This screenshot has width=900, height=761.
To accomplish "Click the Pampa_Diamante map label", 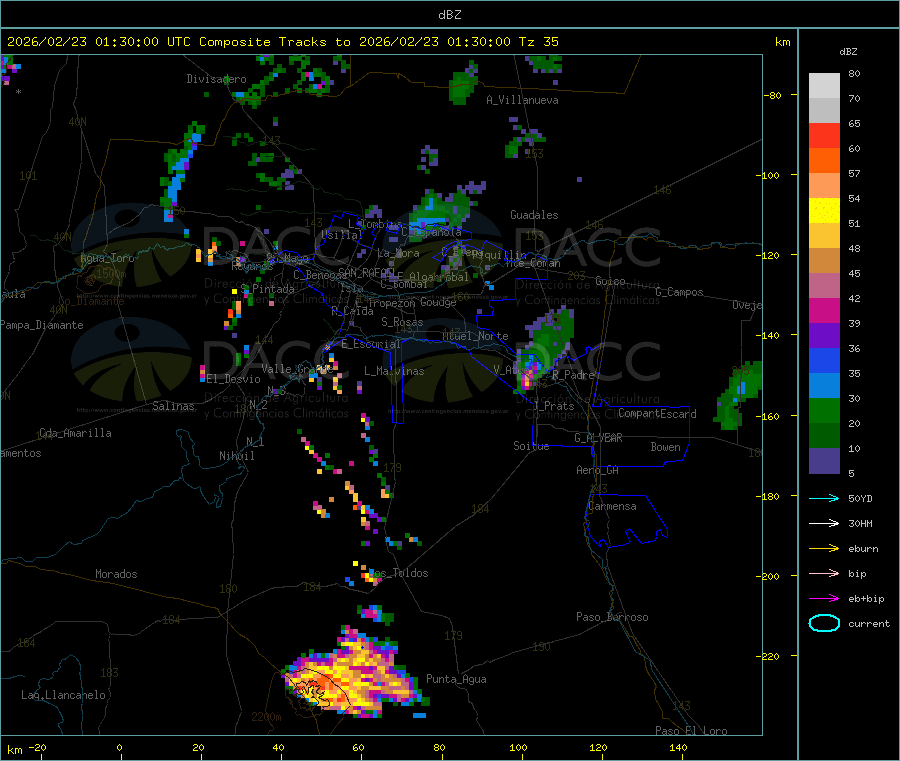I will (42, 325).
